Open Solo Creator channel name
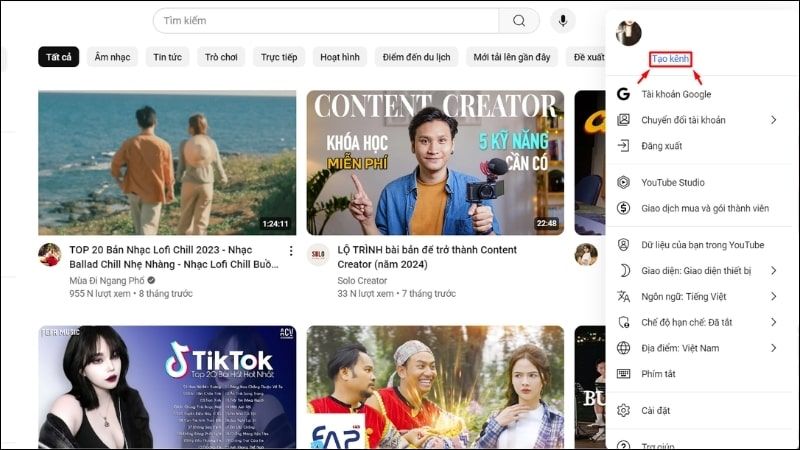The width and height of the screenshot is (800, 450). tap(362, 281)
